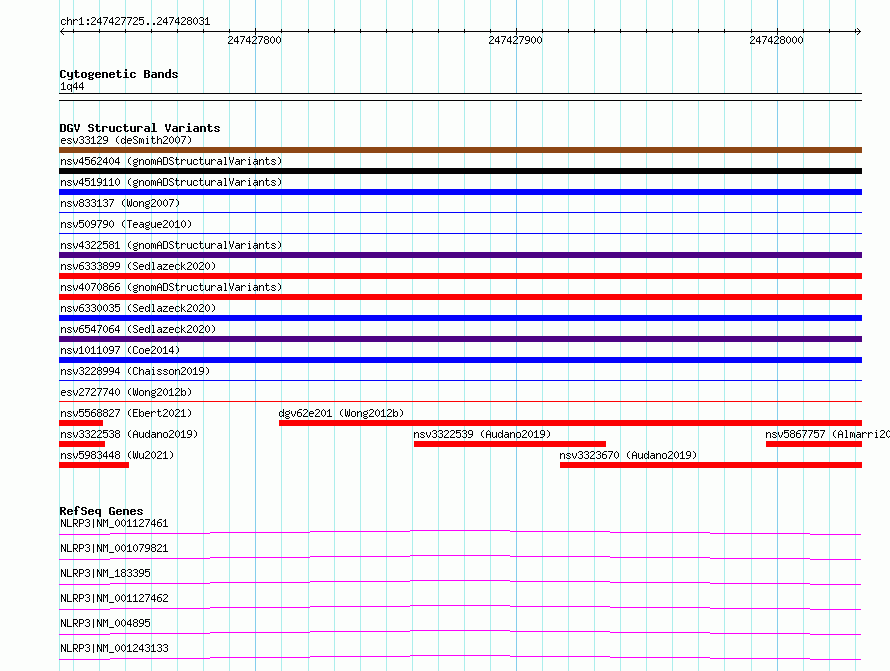
Task: Click the esv33129 (deSmith2007) variant label
Action: 125,141
